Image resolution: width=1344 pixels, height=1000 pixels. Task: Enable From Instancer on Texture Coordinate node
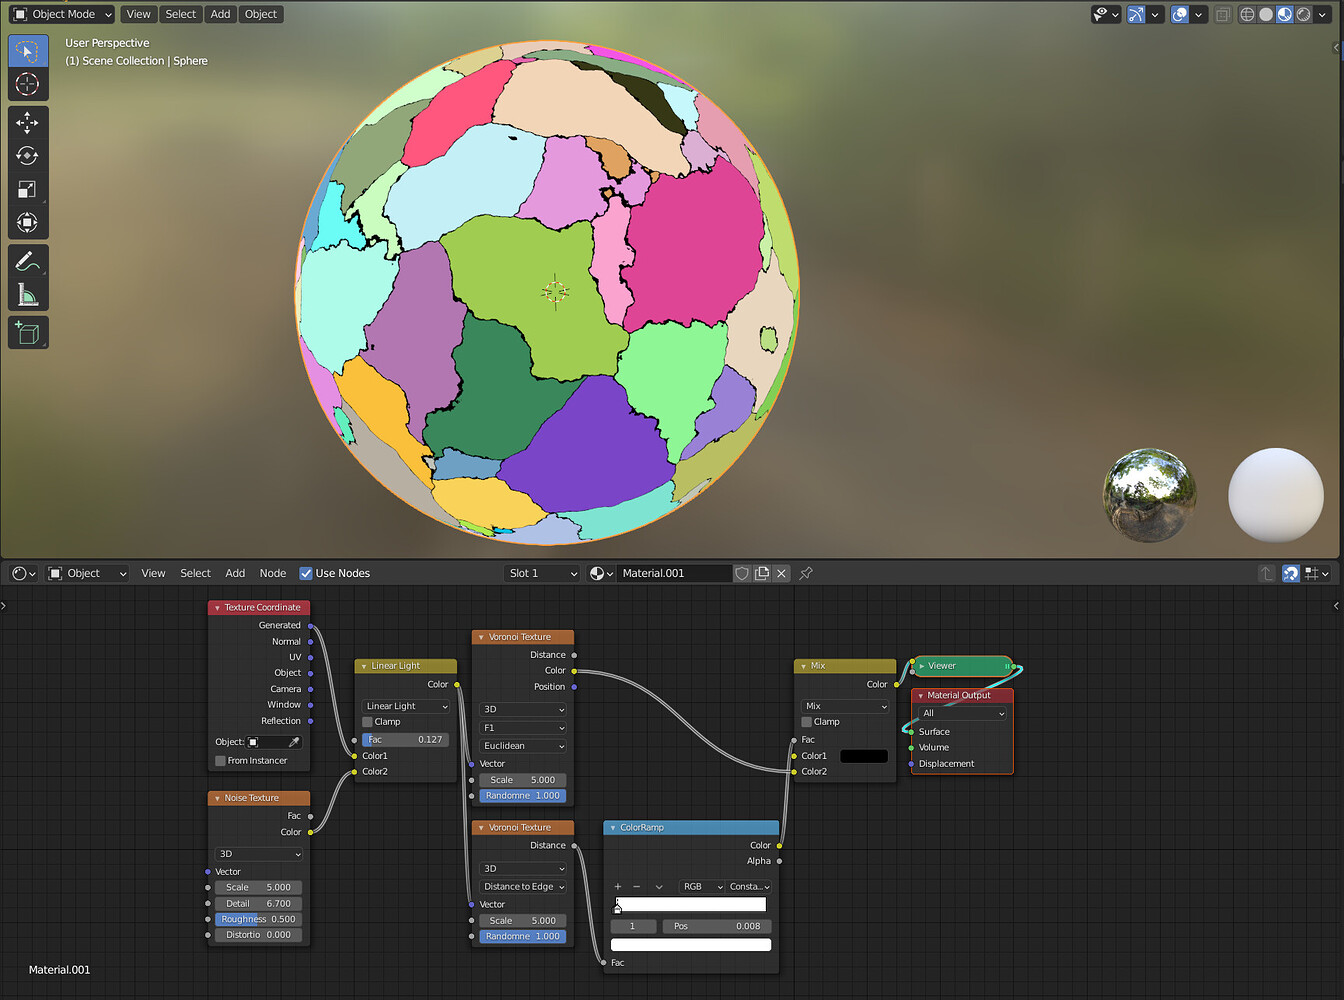click(219, 760)
